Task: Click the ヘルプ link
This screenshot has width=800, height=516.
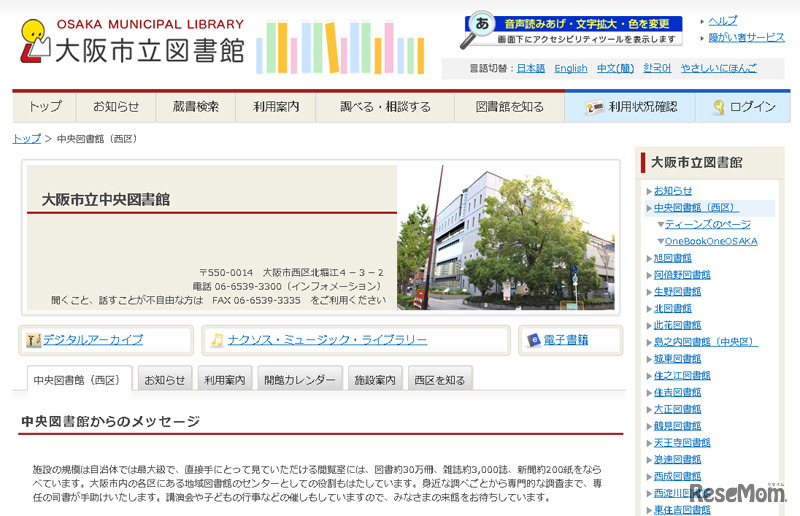Action: click(722, 21)
